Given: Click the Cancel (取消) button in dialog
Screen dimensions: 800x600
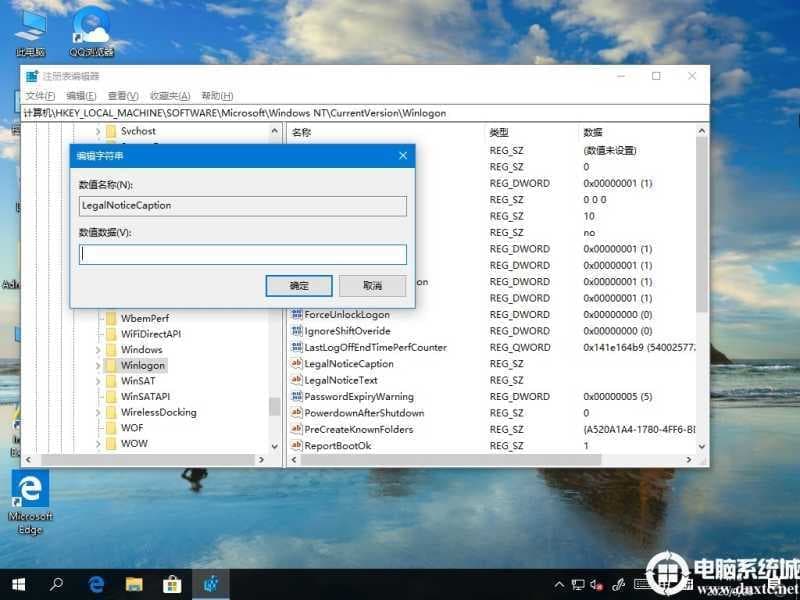Looking at the screenshot, I should click(x=372, y=286).
